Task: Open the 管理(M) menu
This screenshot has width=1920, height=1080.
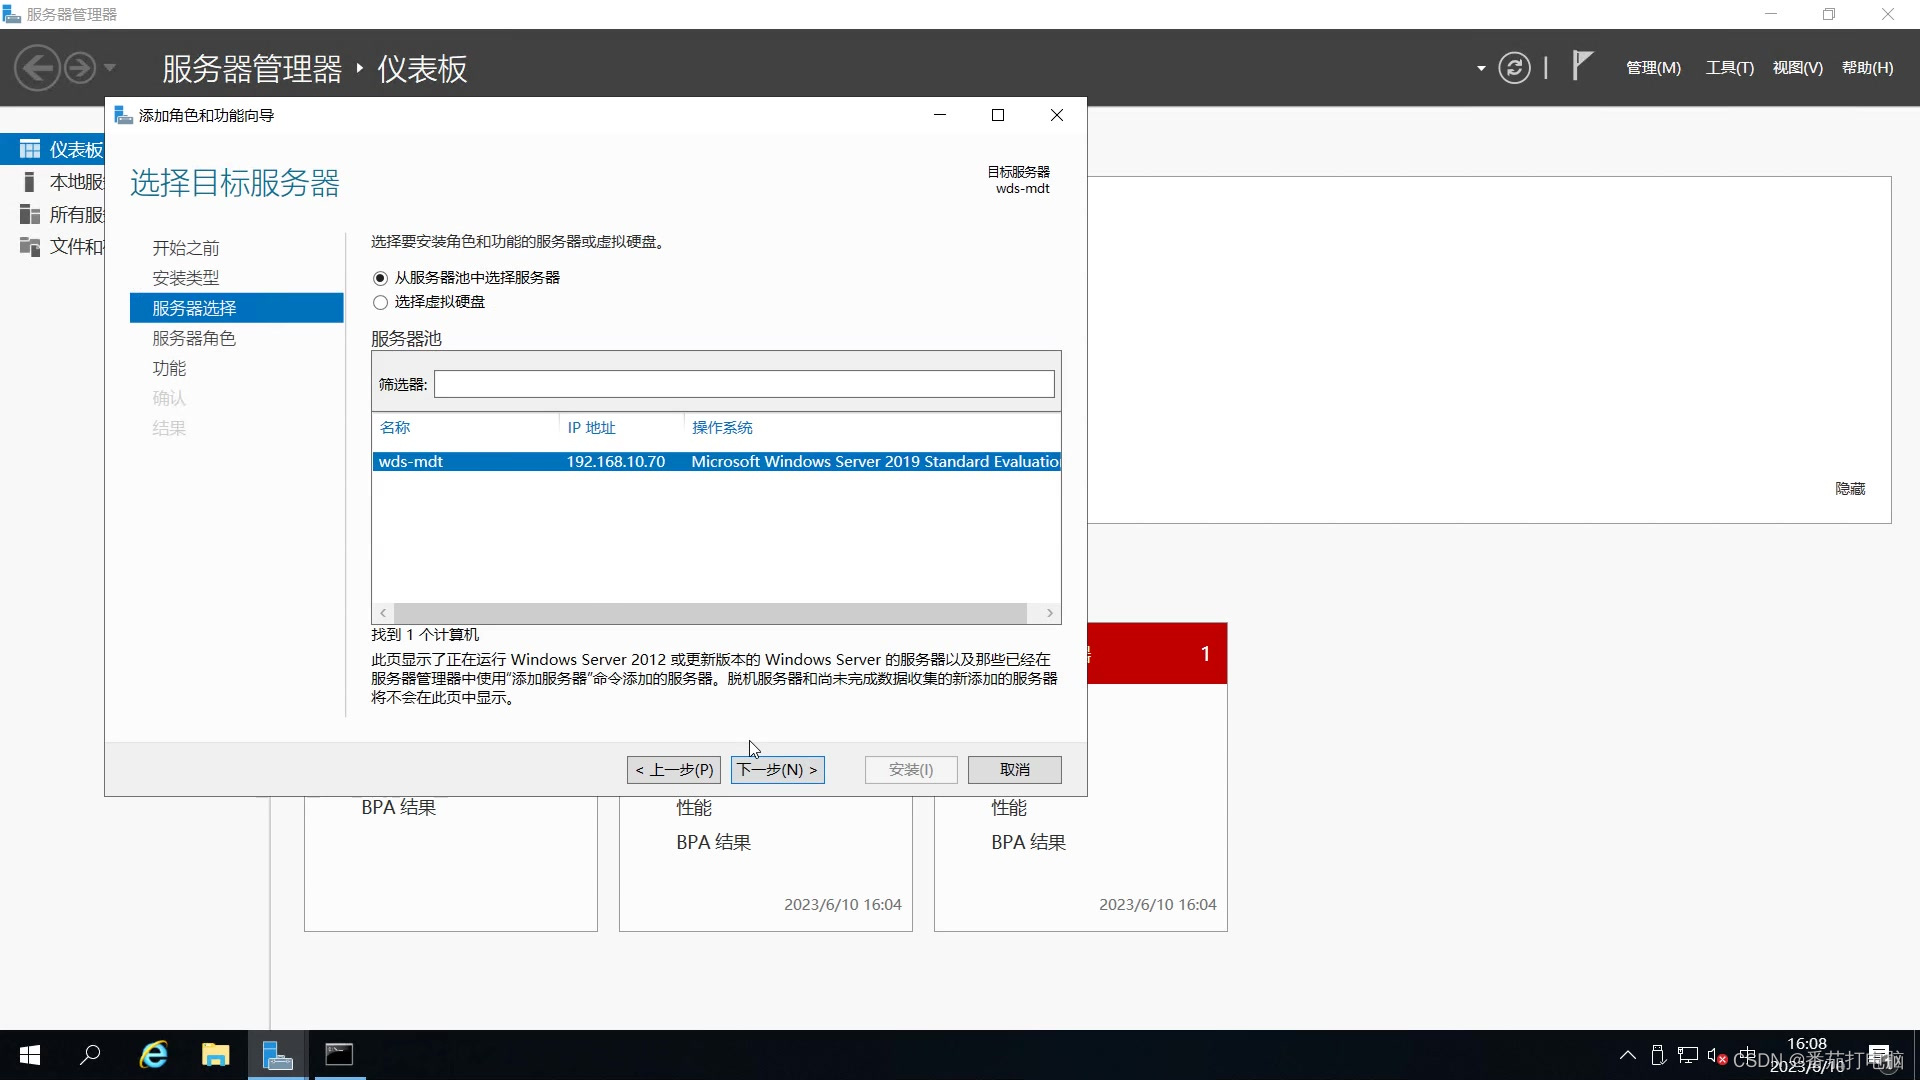Action: pos(1653,68)
